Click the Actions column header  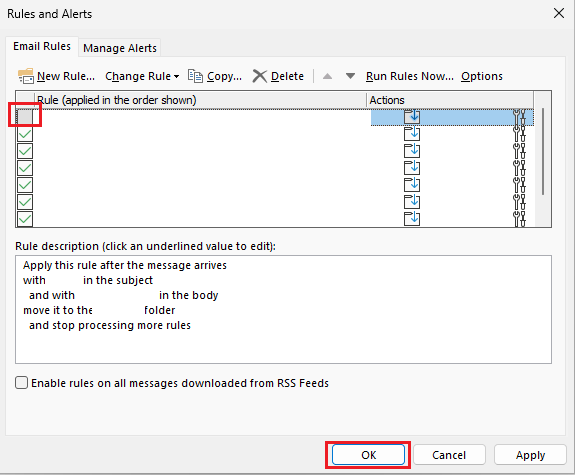pyautogui.click(x=450, y=100)
